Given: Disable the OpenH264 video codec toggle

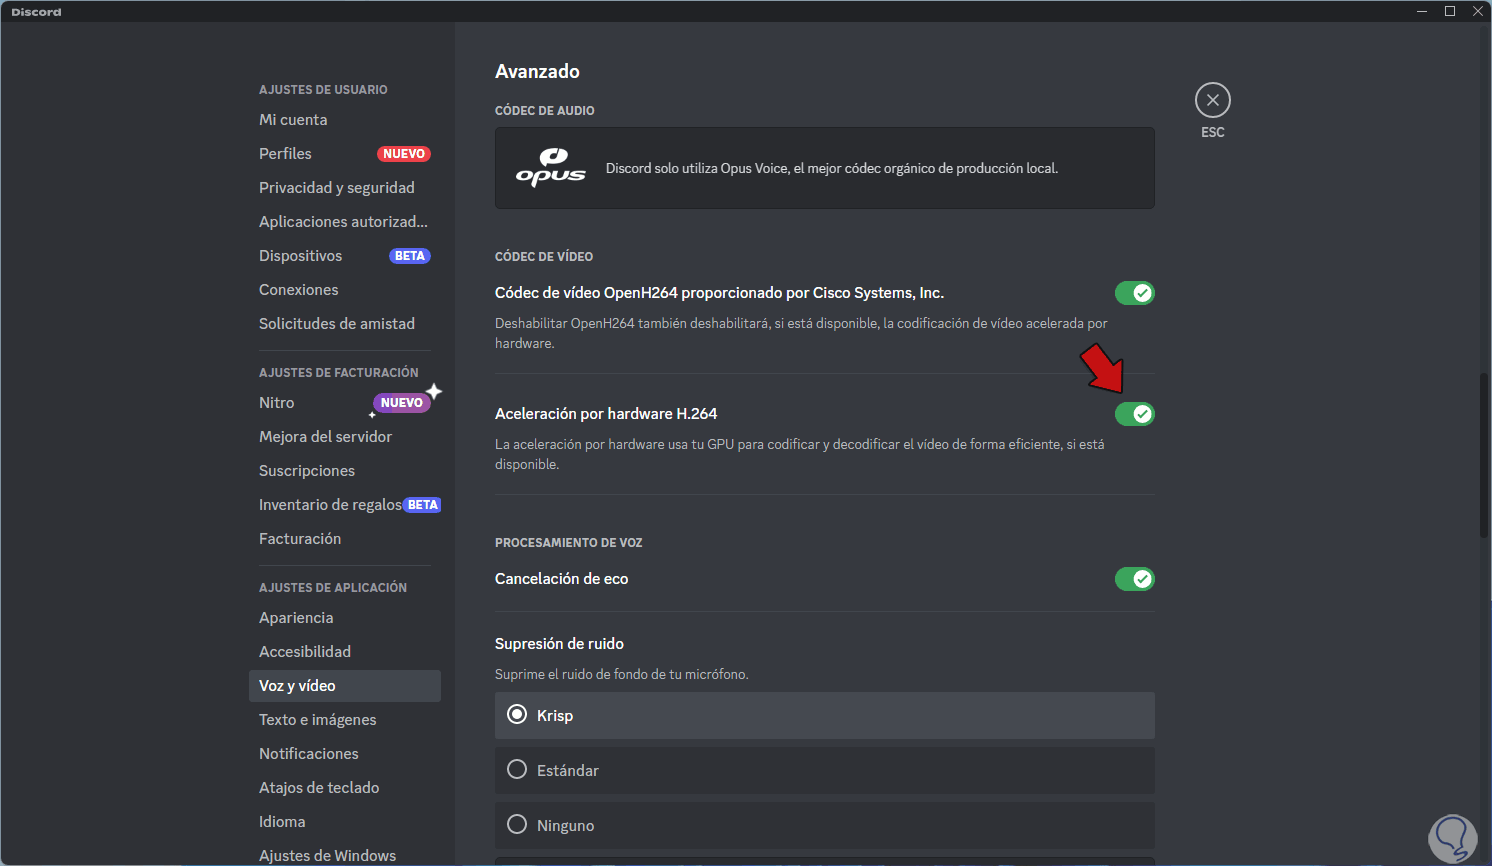Looking at the screenshot, I should click(x=1134, y=293).
